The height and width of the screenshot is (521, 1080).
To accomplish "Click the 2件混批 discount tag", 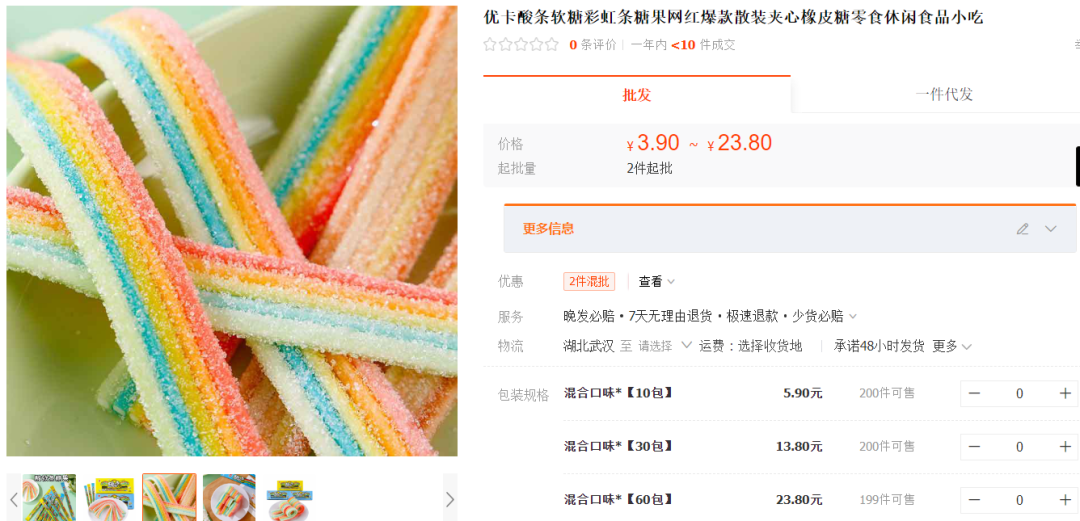I will pos(589,281).
